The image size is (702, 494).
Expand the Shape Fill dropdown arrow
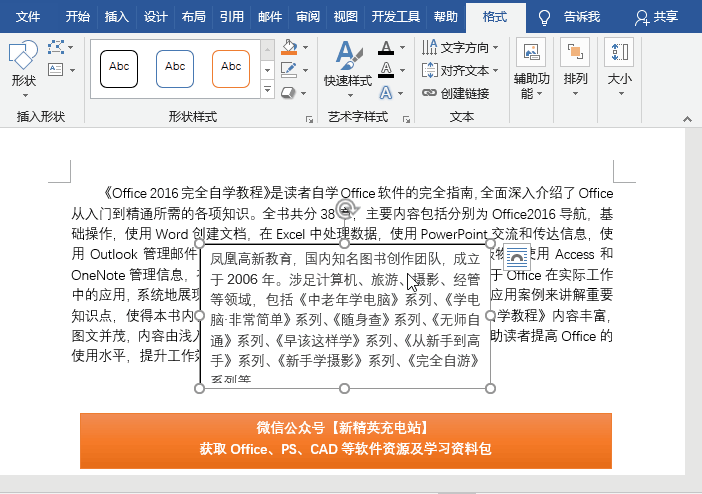point(305,47)
